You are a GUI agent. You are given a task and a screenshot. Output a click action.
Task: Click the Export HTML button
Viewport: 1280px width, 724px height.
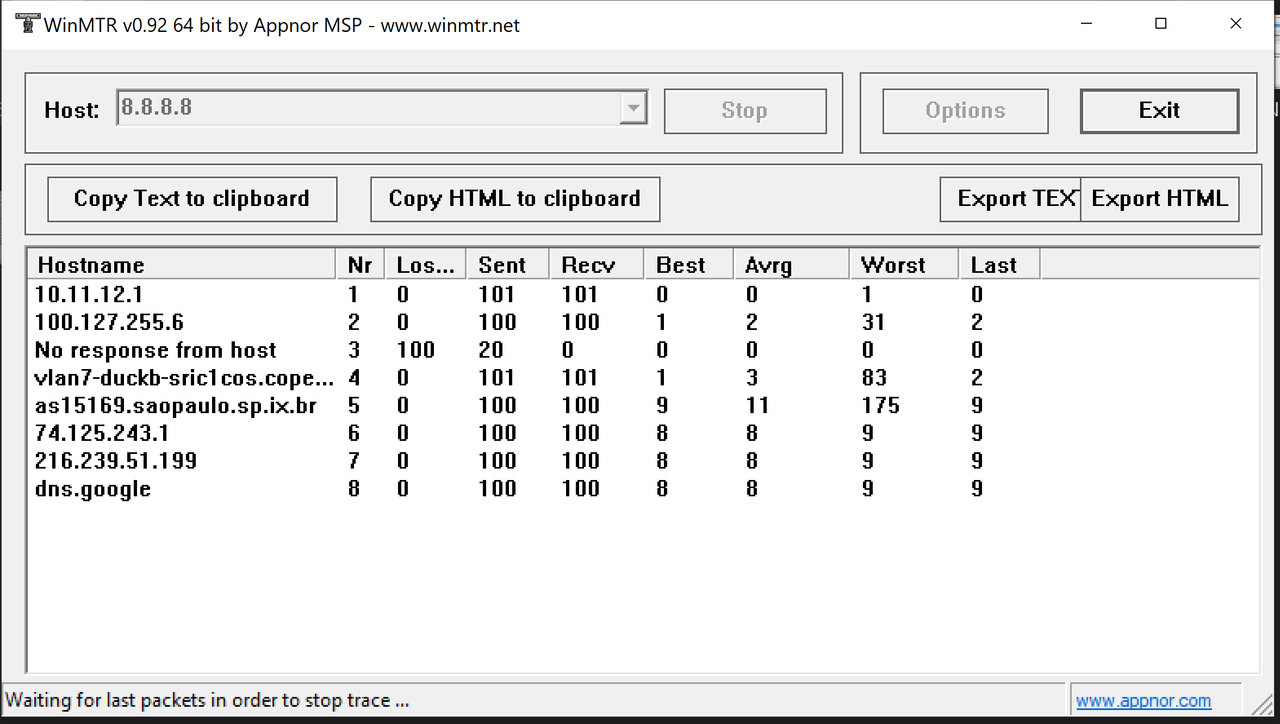pyautogui.click(x=1160, y=199)
